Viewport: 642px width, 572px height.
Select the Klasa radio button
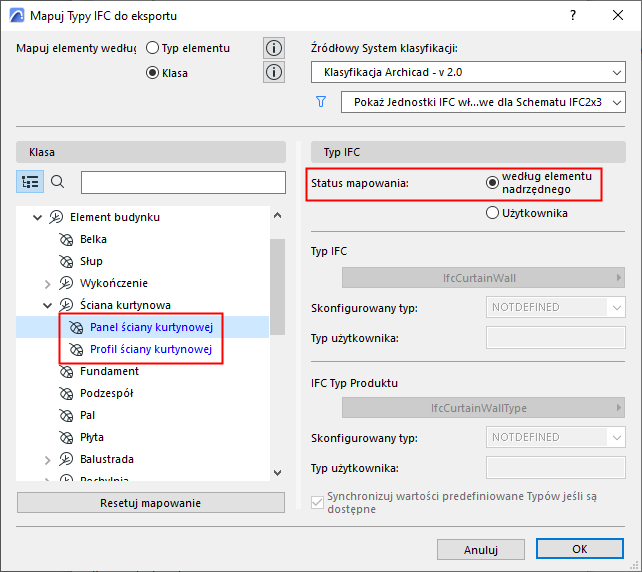[x=152, y=73]
